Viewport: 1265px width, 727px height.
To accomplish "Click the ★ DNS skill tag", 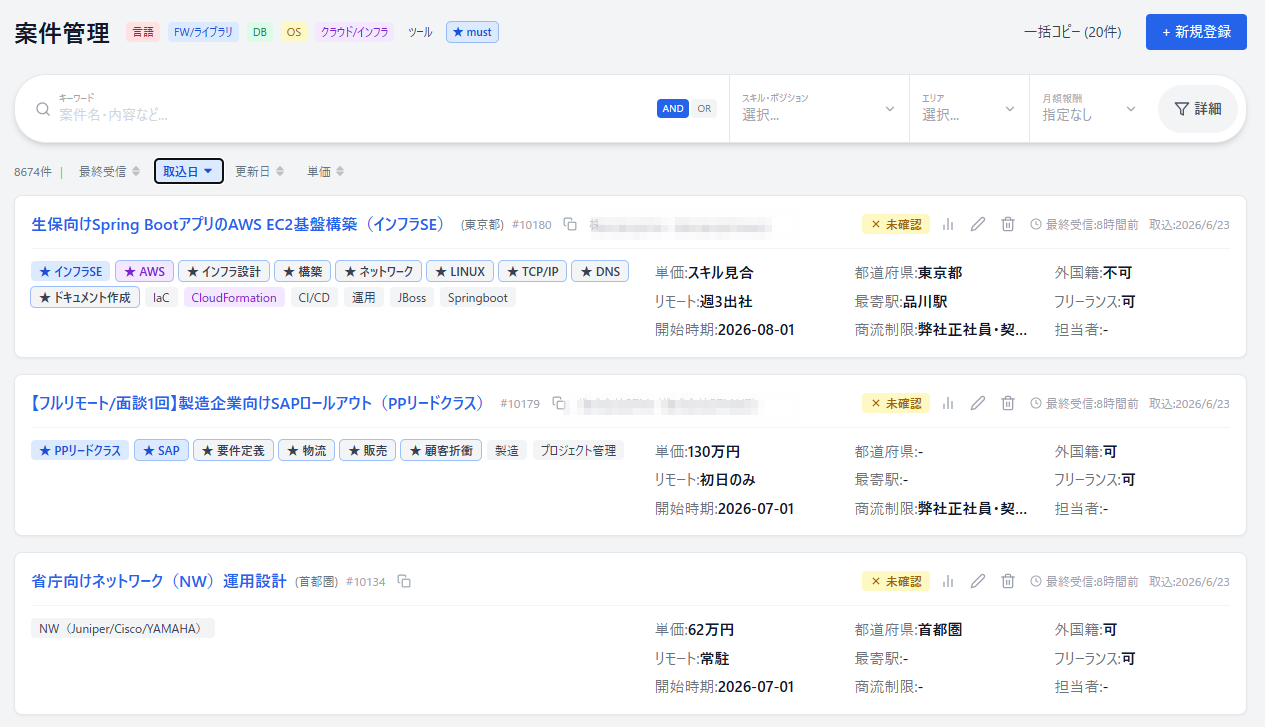I will [x=600, y=271].
